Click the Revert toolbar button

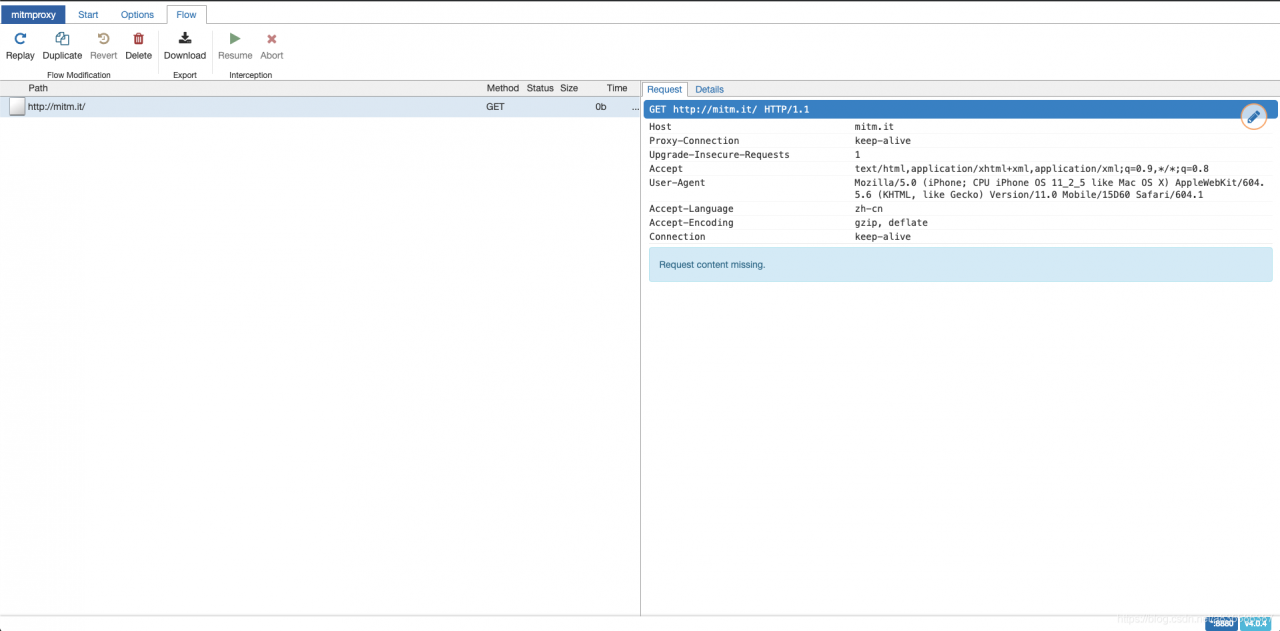103,46
